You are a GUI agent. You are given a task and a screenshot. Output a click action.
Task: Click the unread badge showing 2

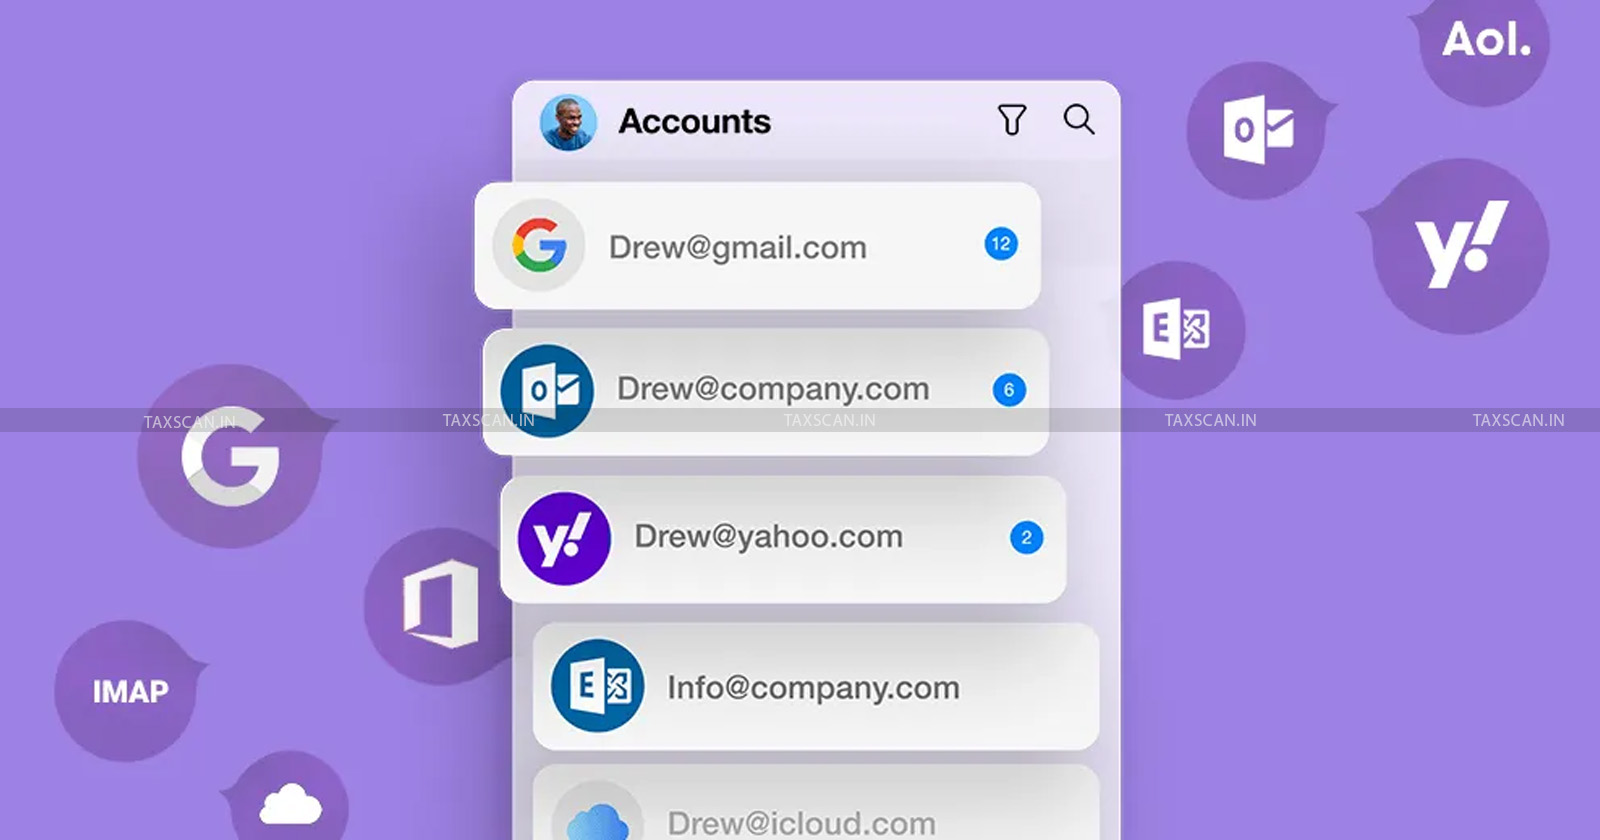click(1026, 538)
